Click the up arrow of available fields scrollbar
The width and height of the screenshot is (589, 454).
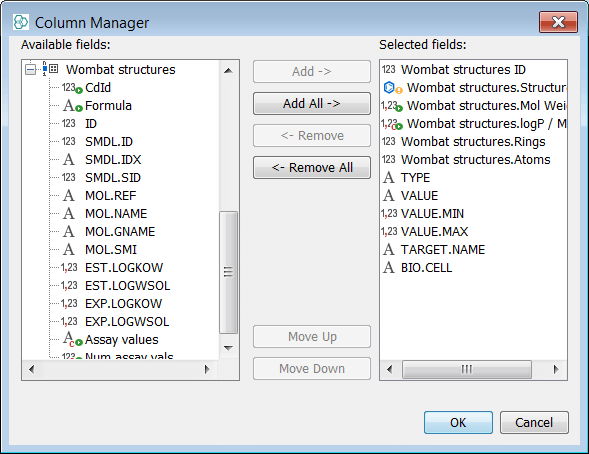pyautogui.click(x=228, y=71)
